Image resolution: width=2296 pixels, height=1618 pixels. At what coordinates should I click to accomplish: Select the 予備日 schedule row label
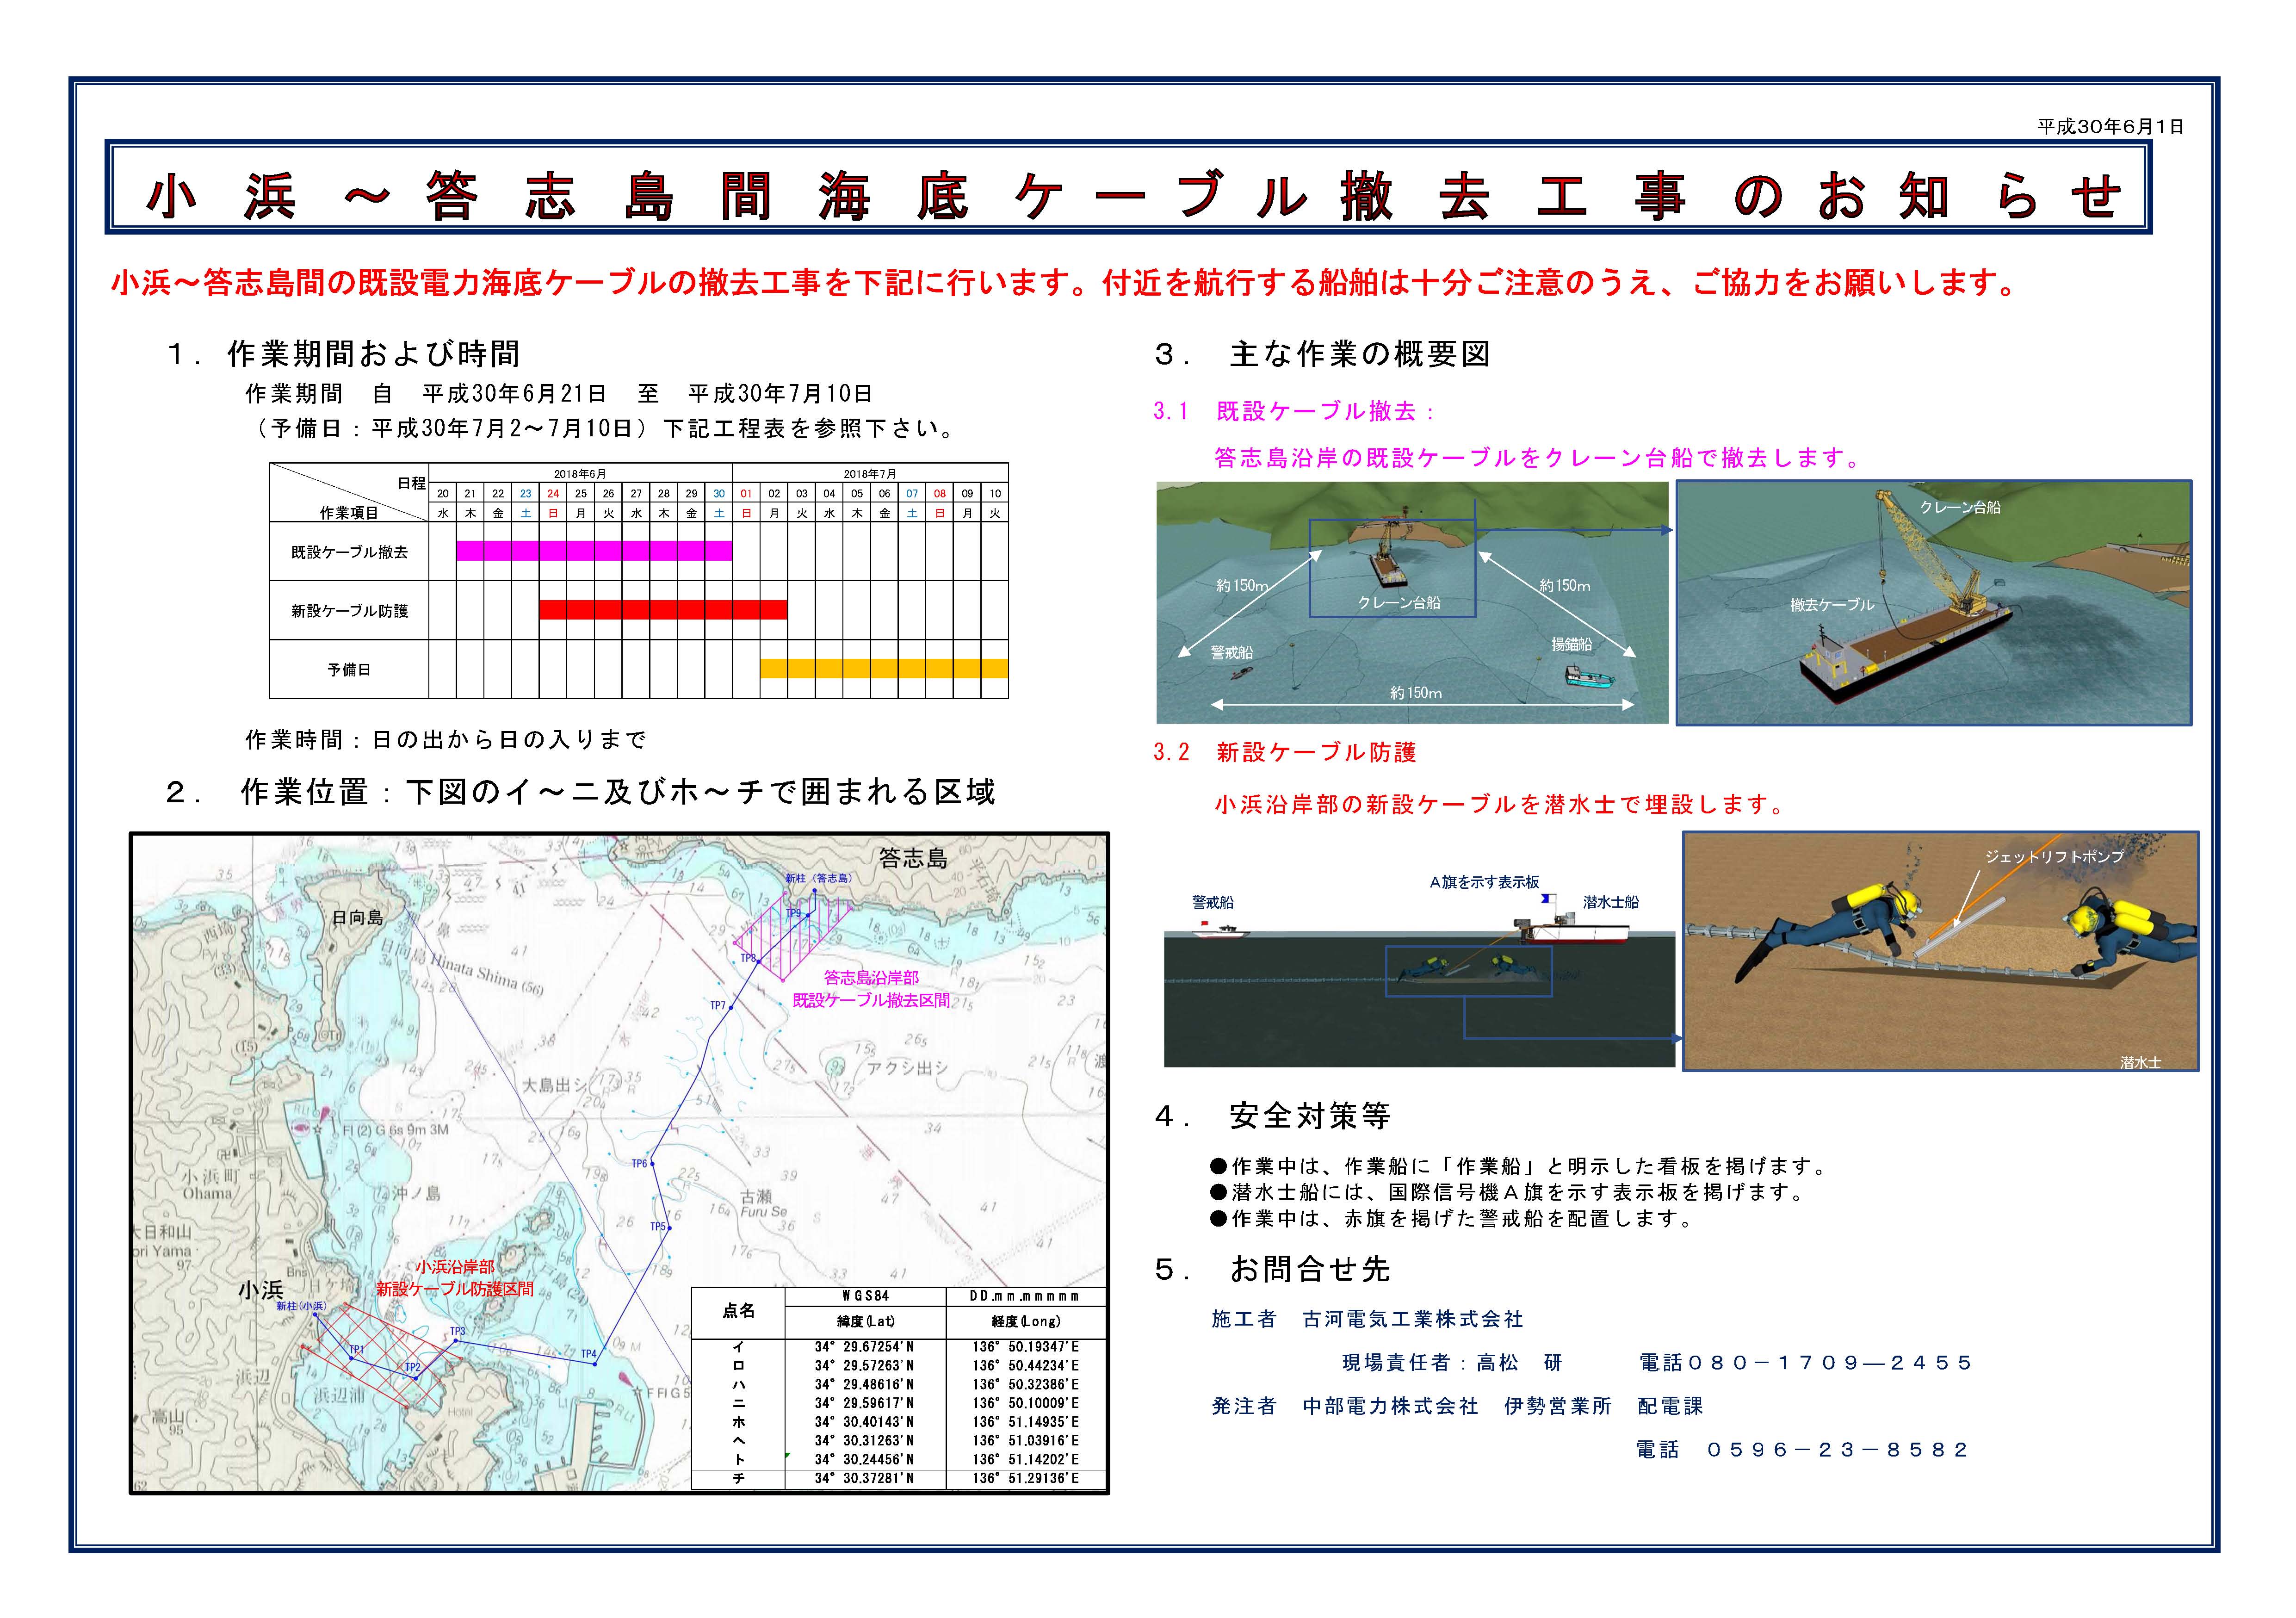pos(349,670)
